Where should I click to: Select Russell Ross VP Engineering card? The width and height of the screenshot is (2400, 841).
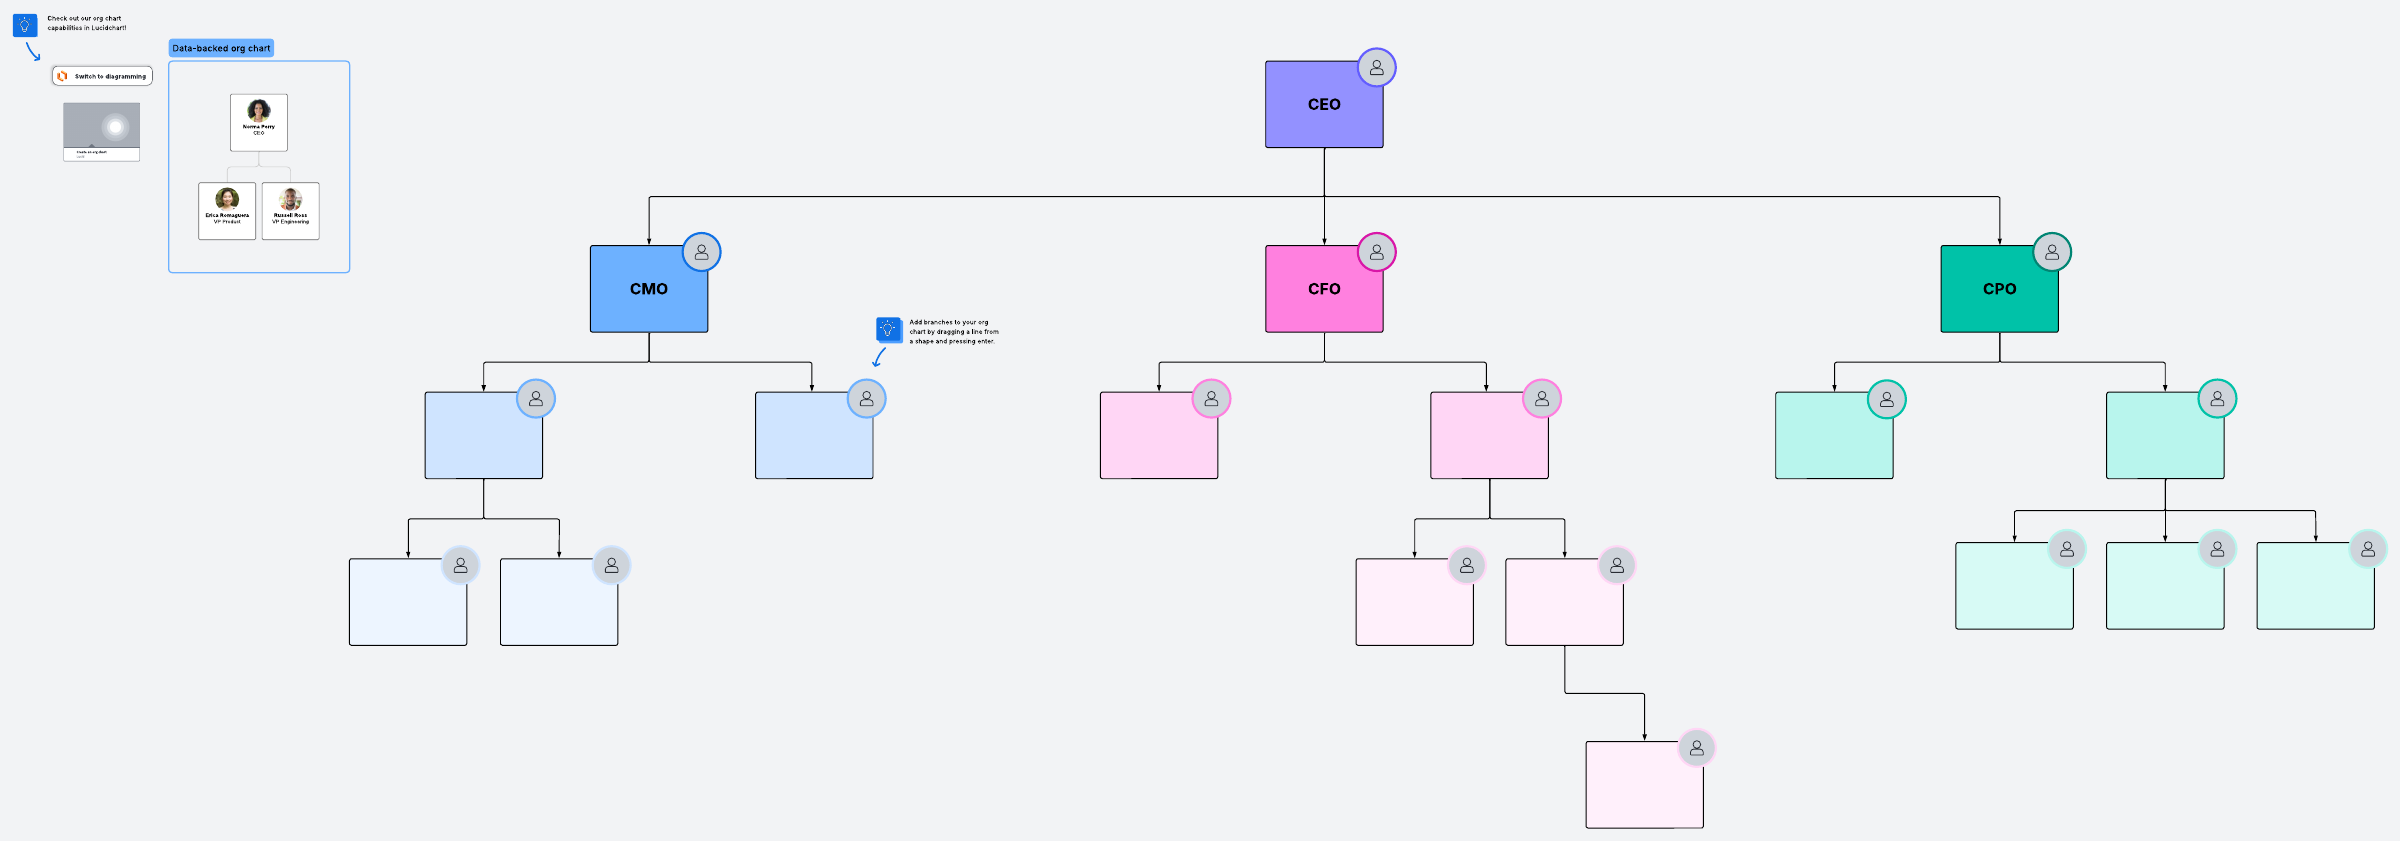click(x=291, y=211)
